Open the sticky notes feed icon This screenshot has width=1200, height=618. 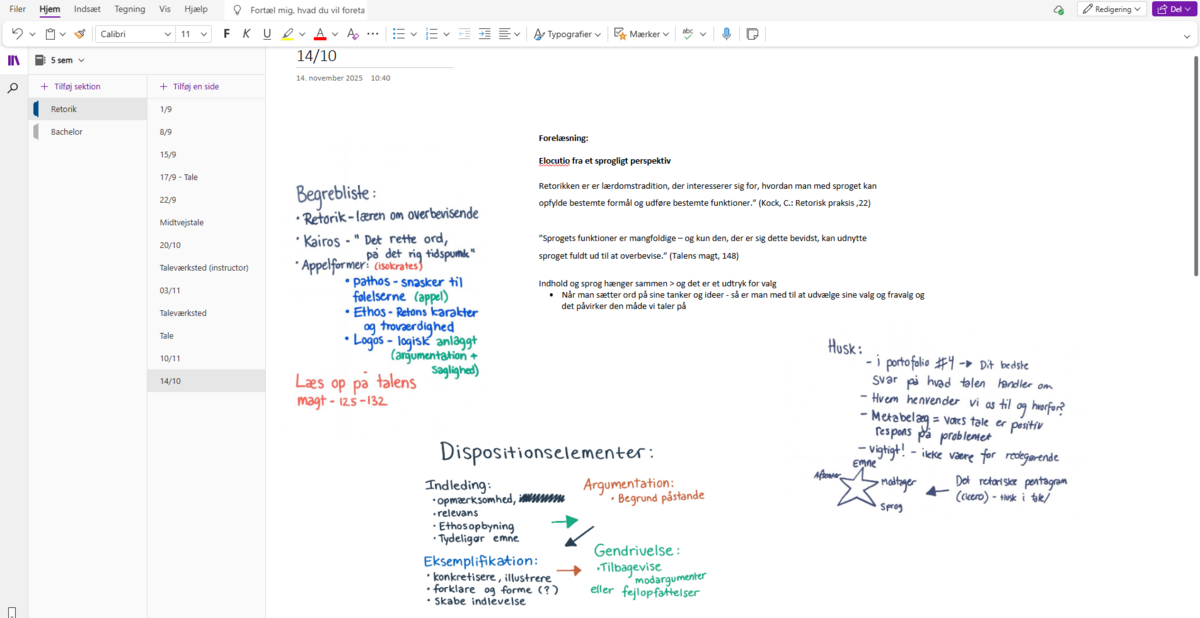(x=753, y=34)
